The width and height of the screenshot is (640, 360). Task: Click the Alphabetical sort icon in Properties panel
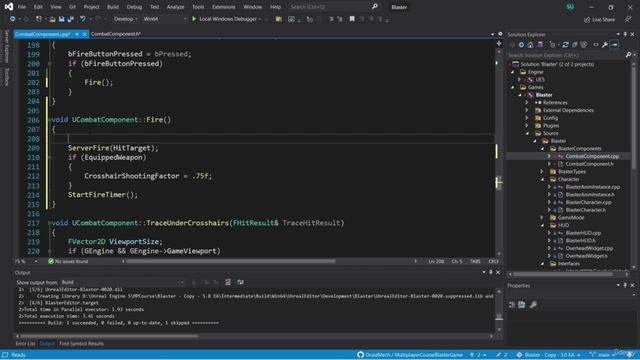pos(522,304)
